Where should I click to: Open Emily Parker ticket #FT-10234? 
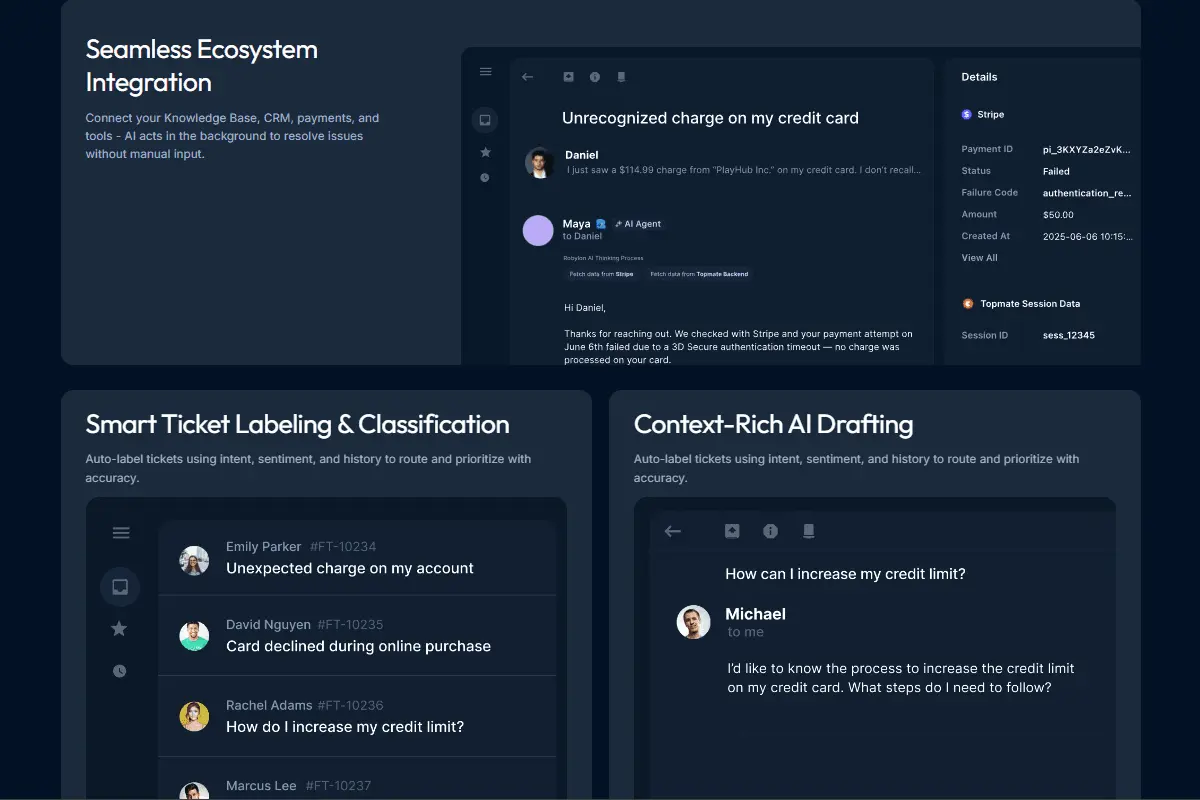tap(357, 558)
